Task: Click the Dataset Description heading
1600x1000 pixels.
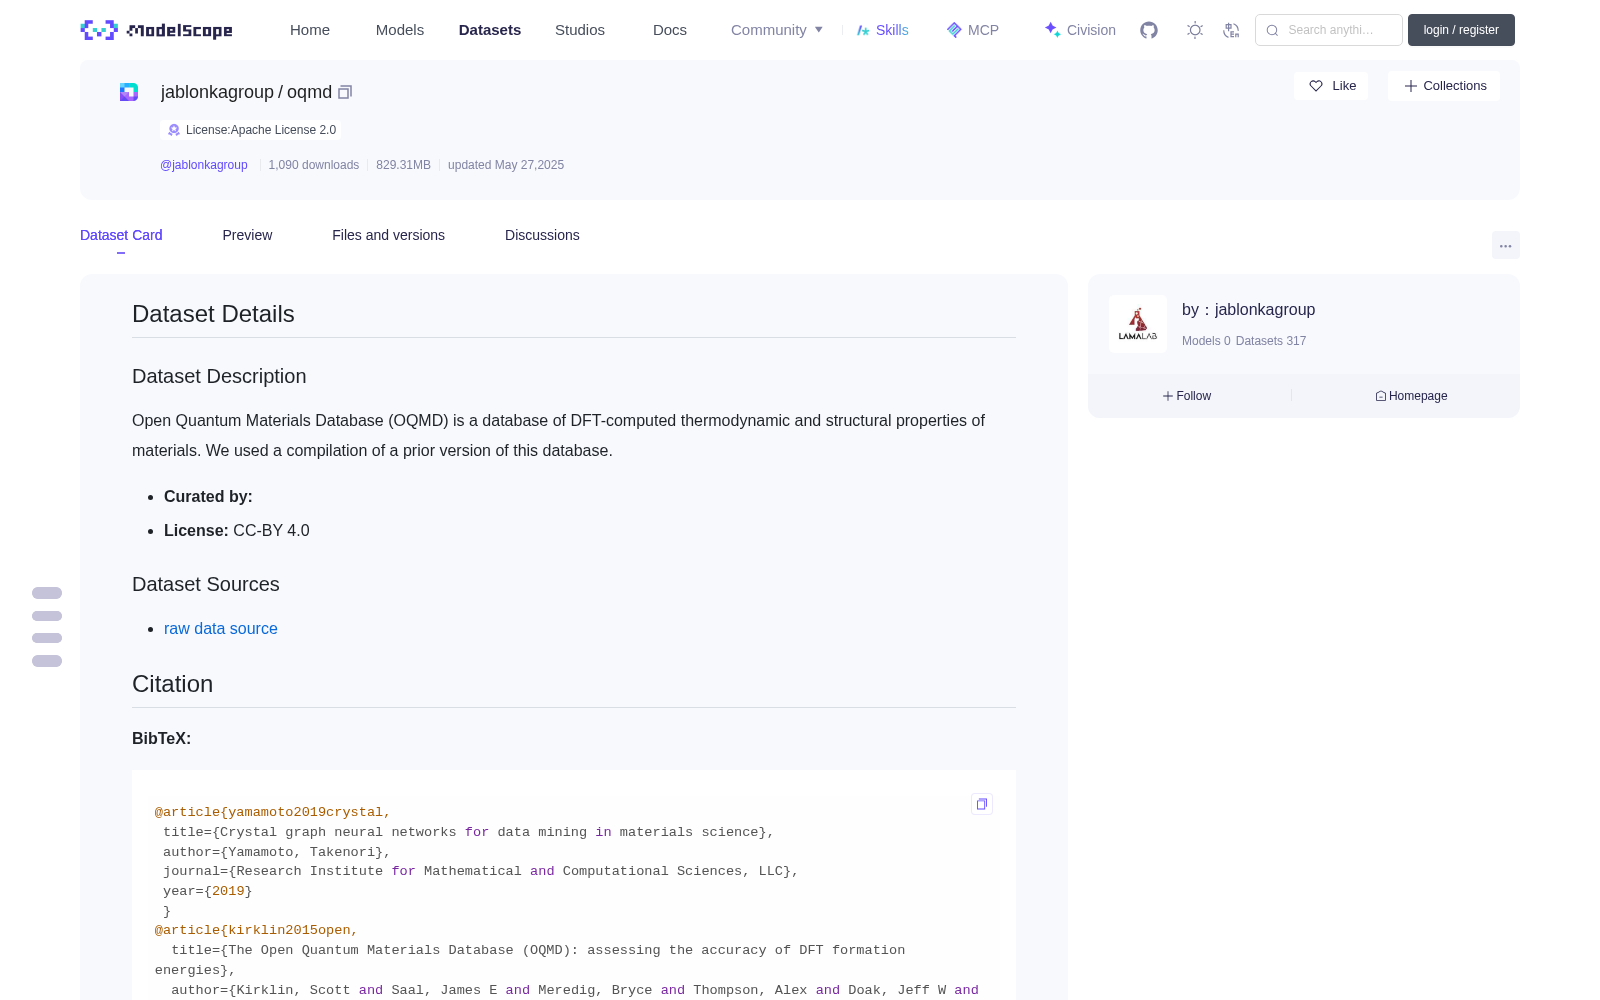Action: click(219, 376)
